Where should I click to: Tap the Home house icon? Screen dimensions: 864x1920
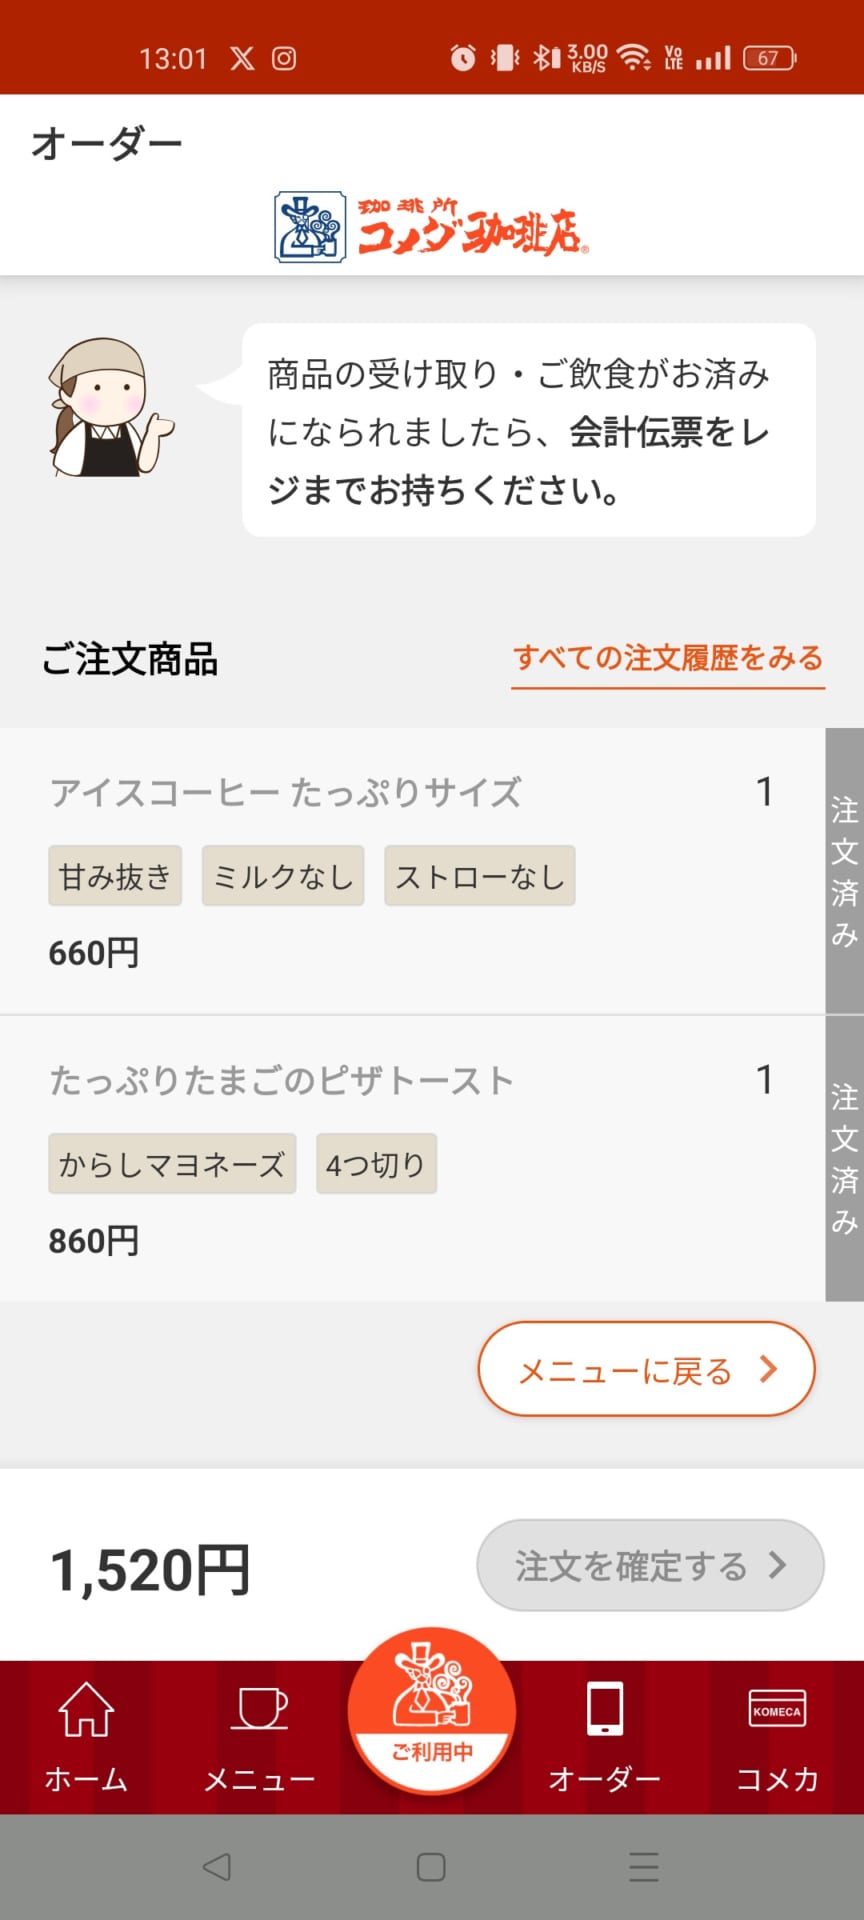click(x=86, y=1709)
